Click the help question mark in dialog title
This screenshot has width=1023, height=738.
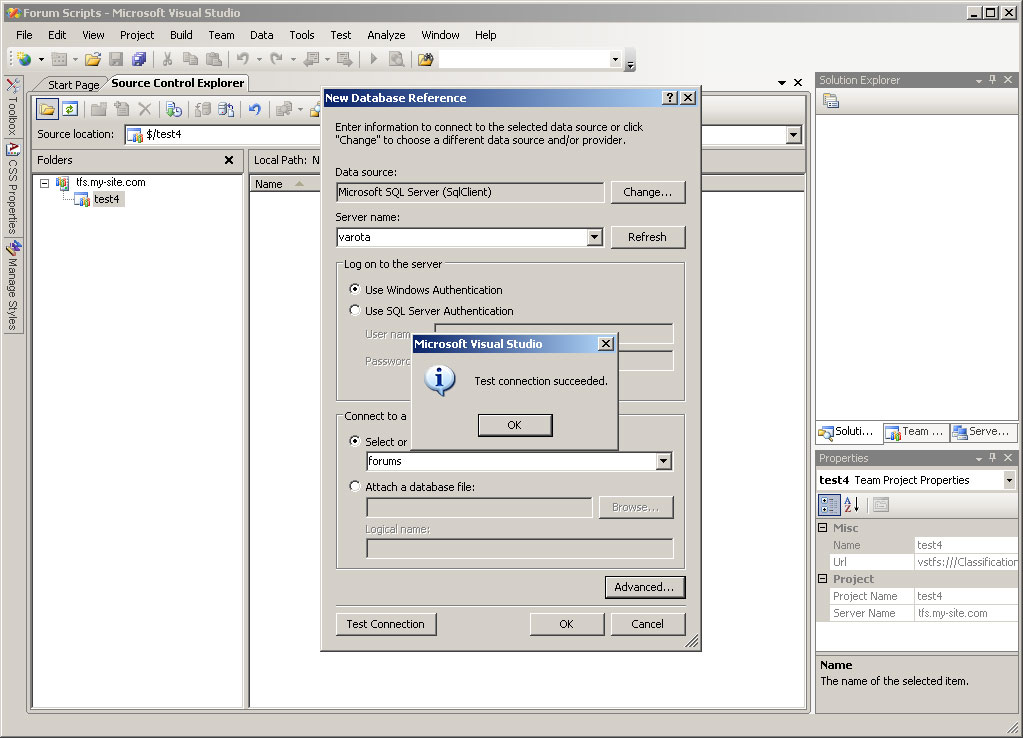point(669,98)
